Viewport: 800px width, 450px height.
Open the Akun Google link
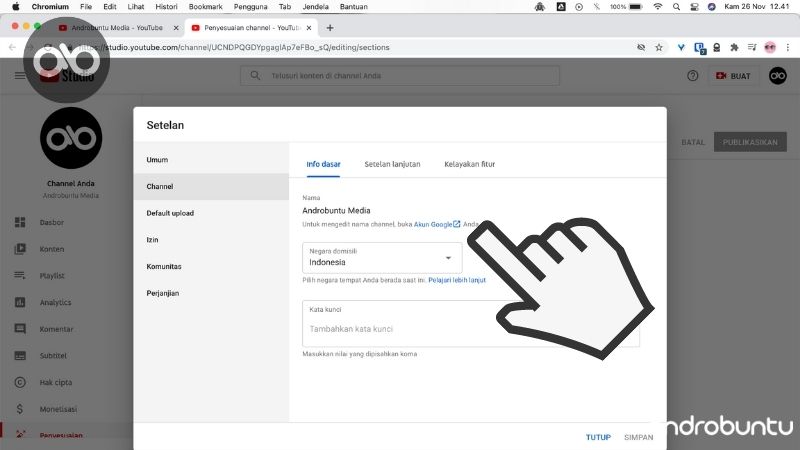(437, 224)
